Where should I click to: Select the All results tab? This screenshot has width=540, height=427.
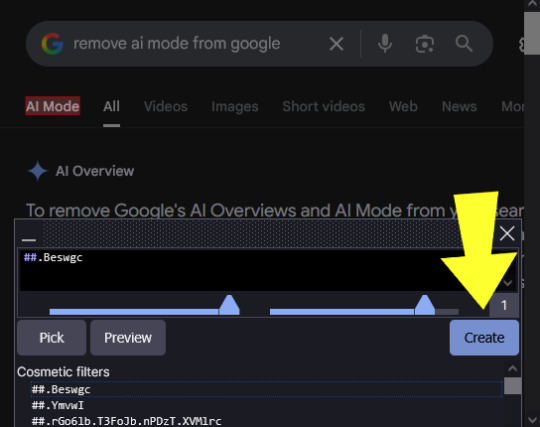click(111, 106)
